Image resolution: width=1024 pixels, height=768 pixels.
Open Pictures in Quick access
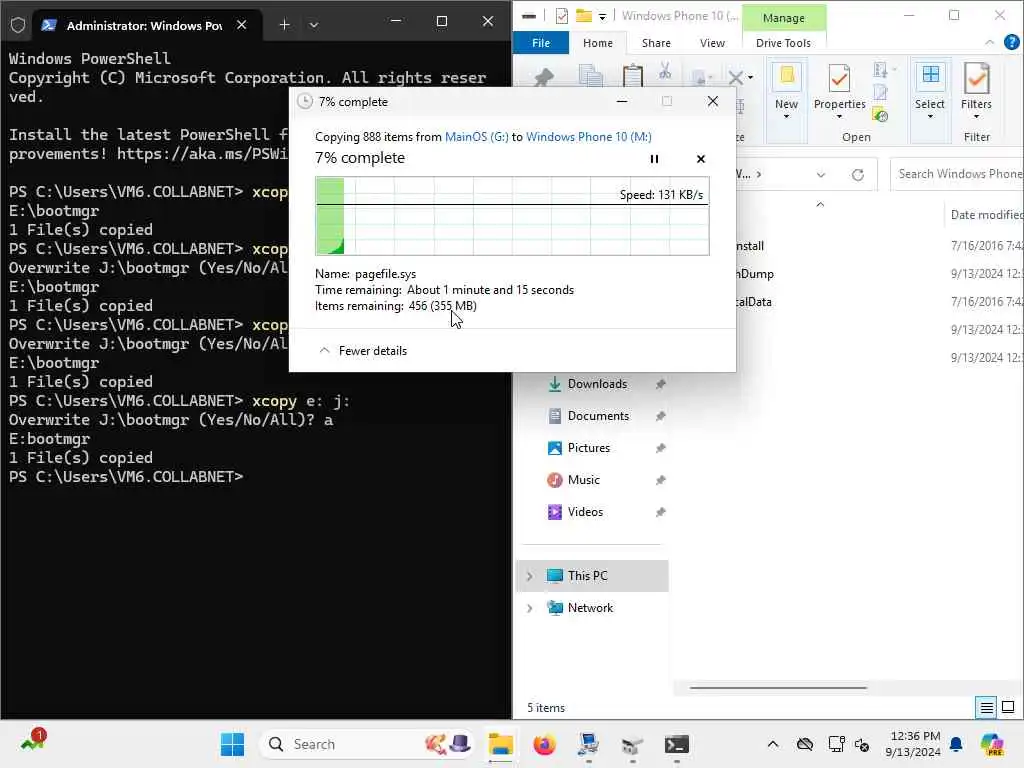[x=588, y=448]
